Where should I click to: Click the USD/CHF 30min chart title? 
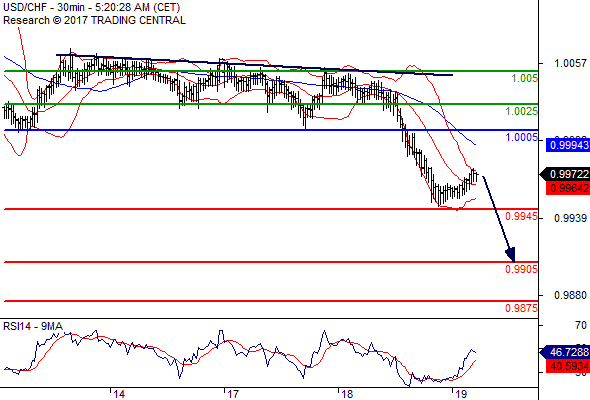[91, 7]
